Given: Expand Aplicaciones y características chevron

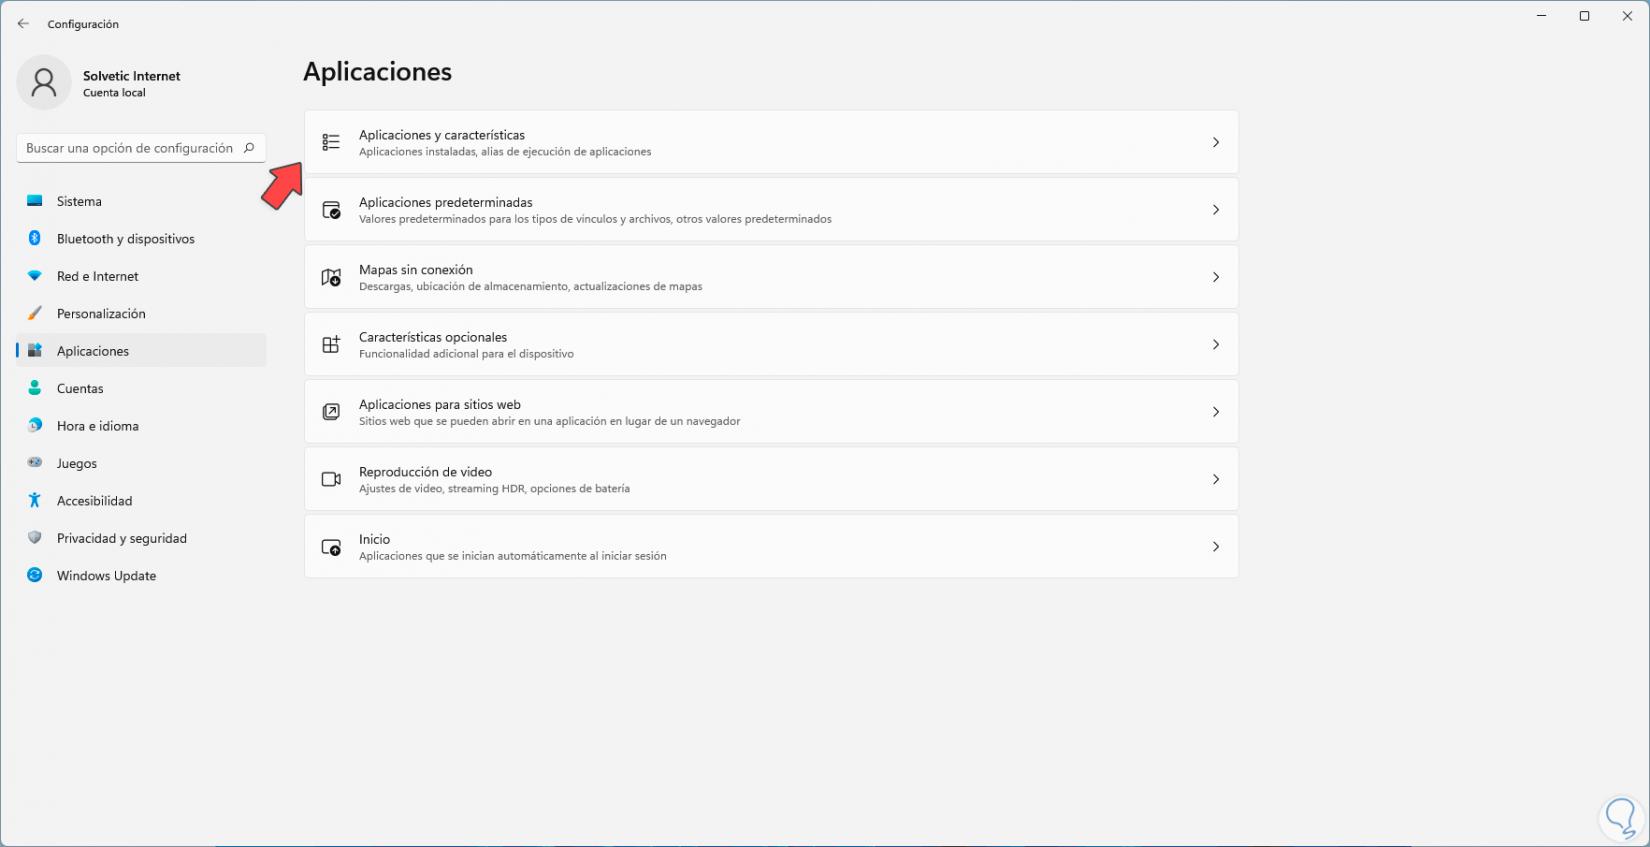Looking at the screenshot, I should [1215, 143].
